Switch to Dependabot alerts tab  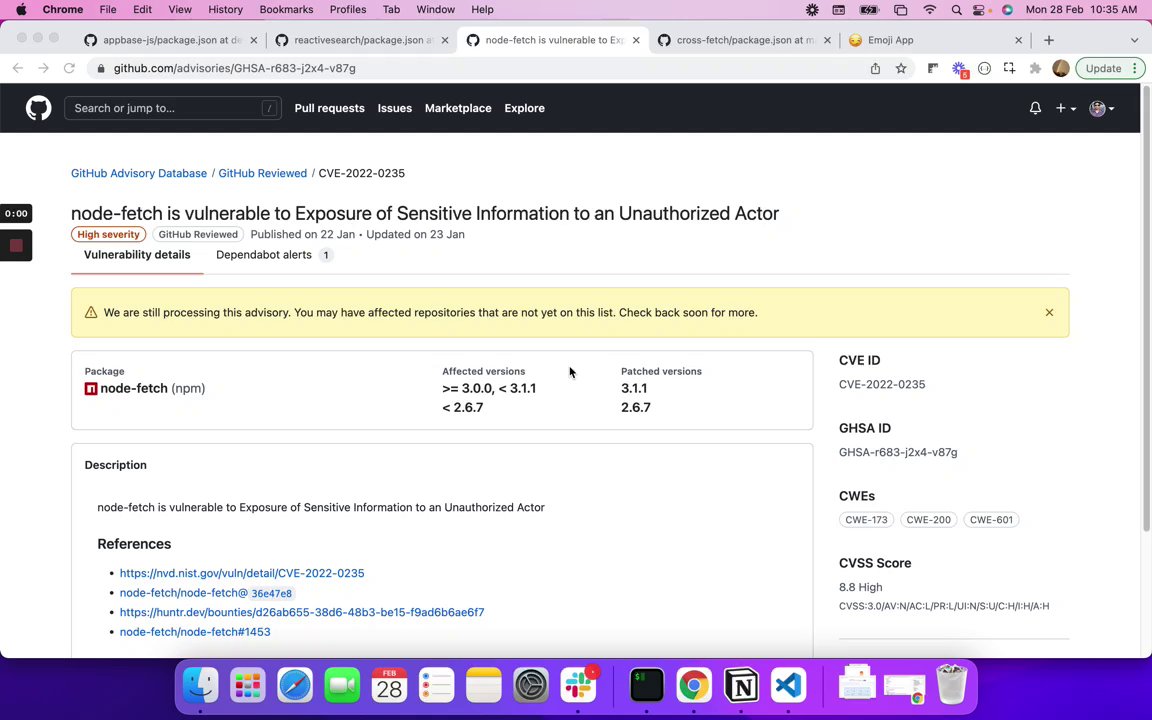point(274,255)
